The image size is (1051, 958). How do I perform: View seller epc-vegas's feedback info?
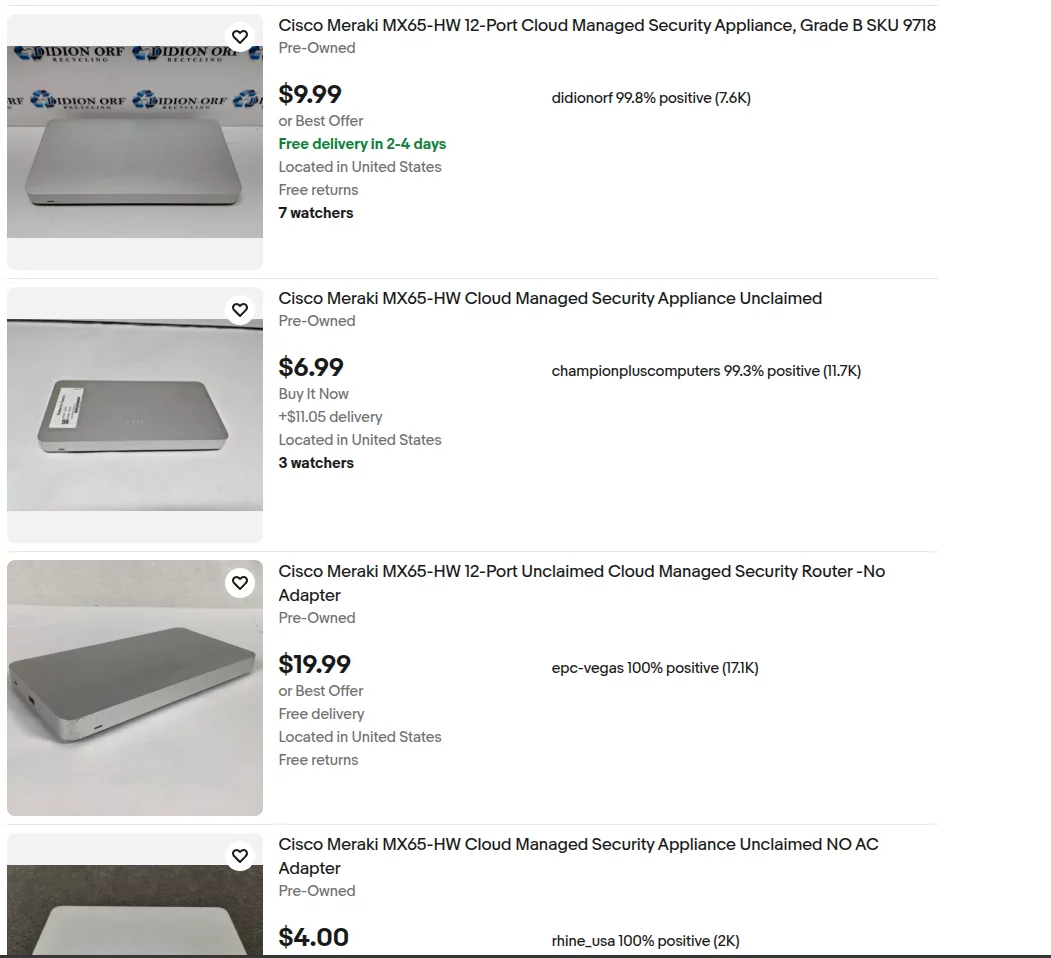[655, 668]
